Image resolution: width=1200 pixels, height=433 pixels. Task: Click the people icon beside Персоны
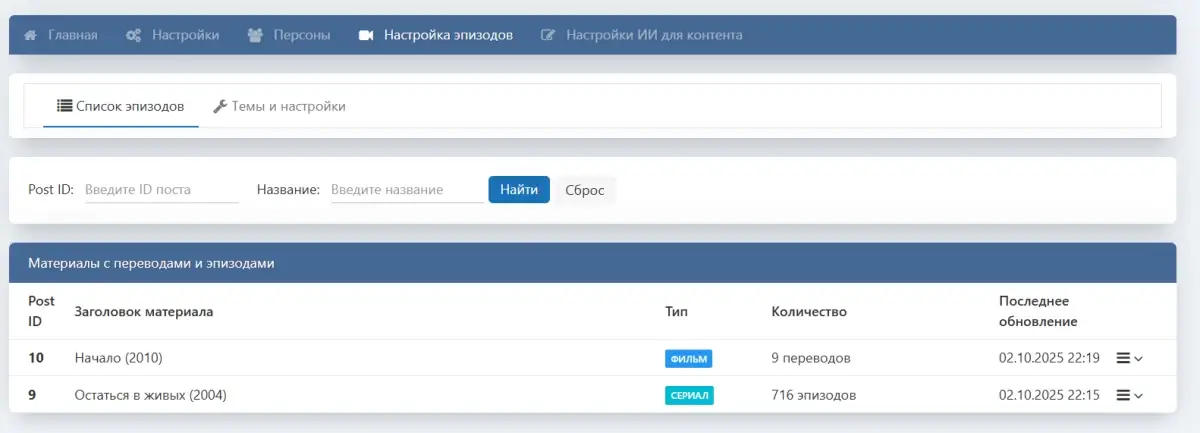click(x=254, y=36)
